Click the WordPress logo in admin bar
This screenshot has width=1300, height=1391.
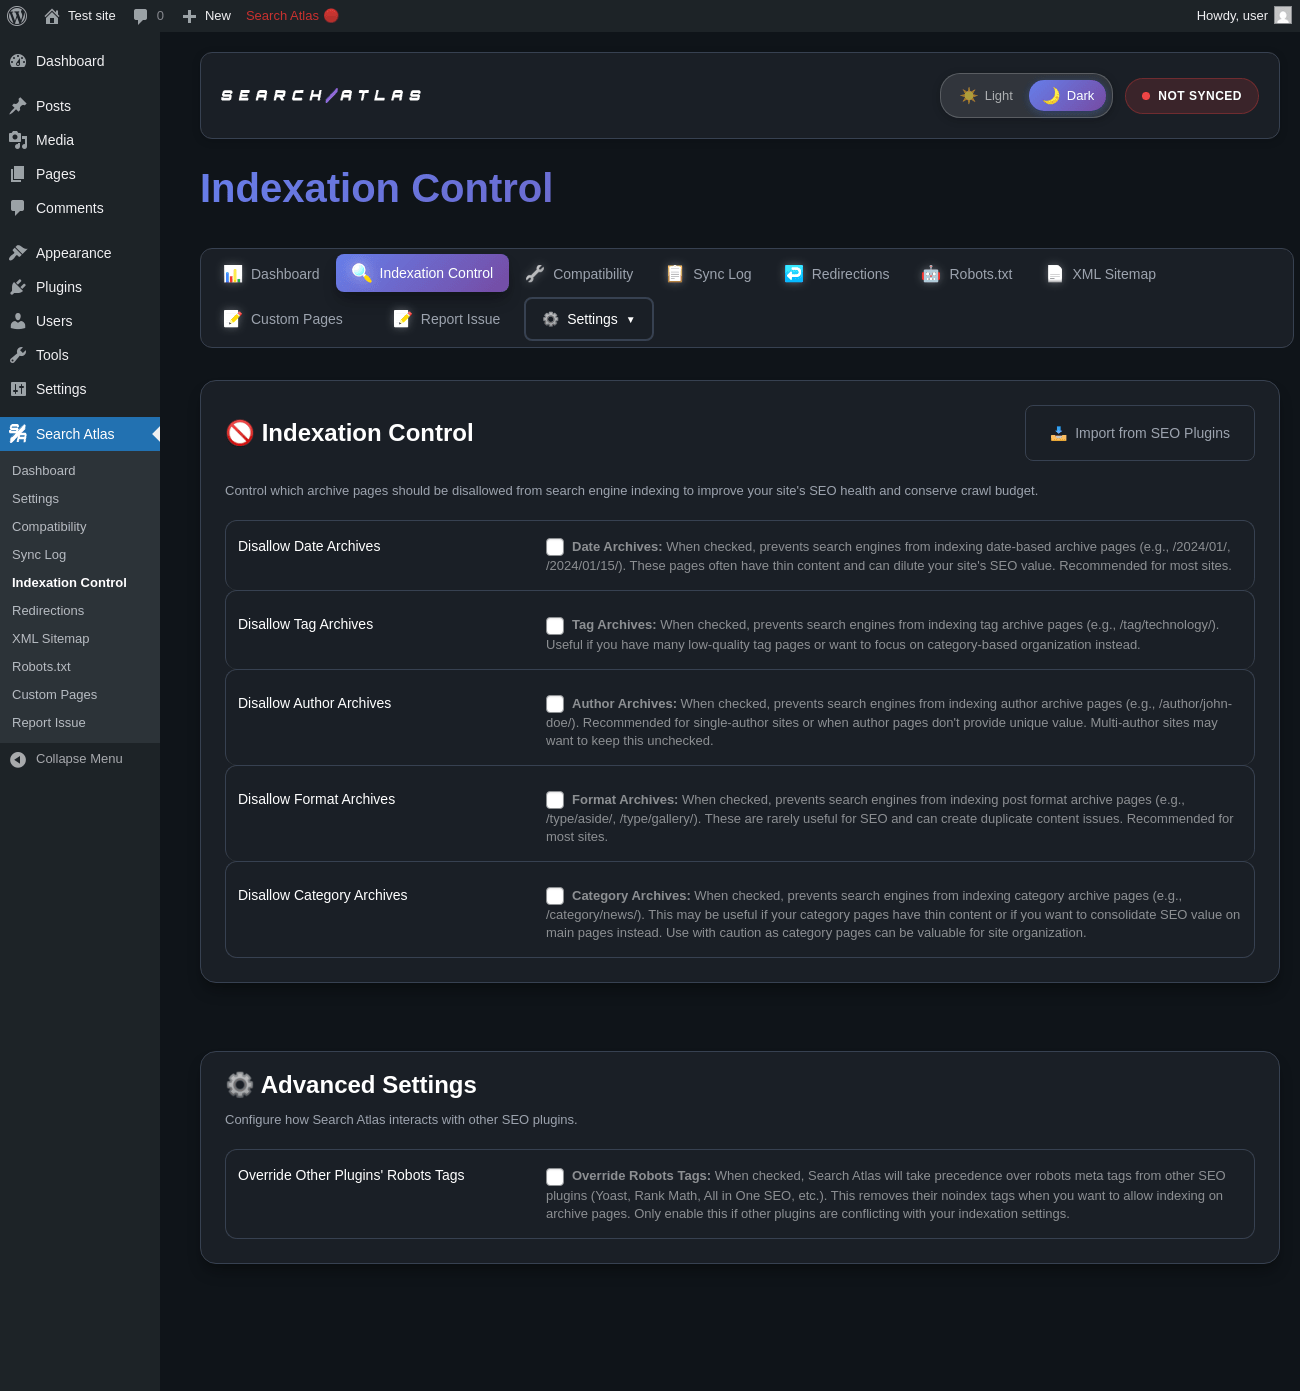17,16
